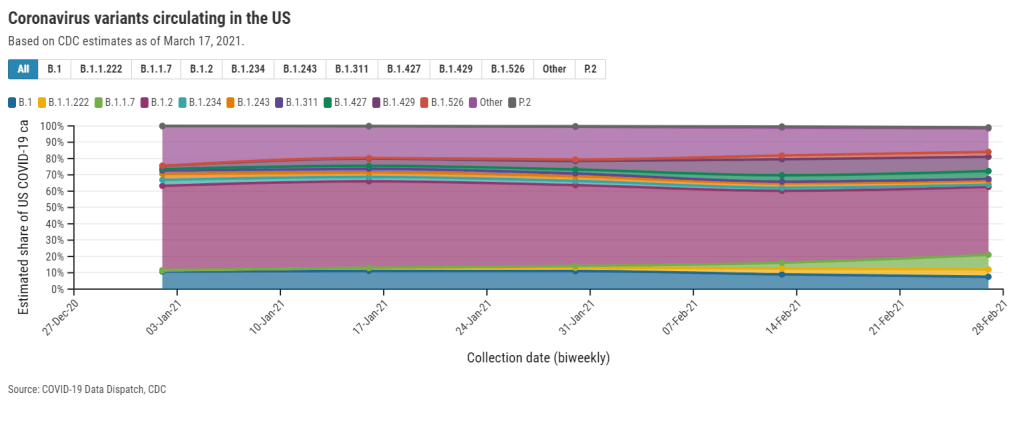Select the B.1.429 filter button

coord(456,69)
